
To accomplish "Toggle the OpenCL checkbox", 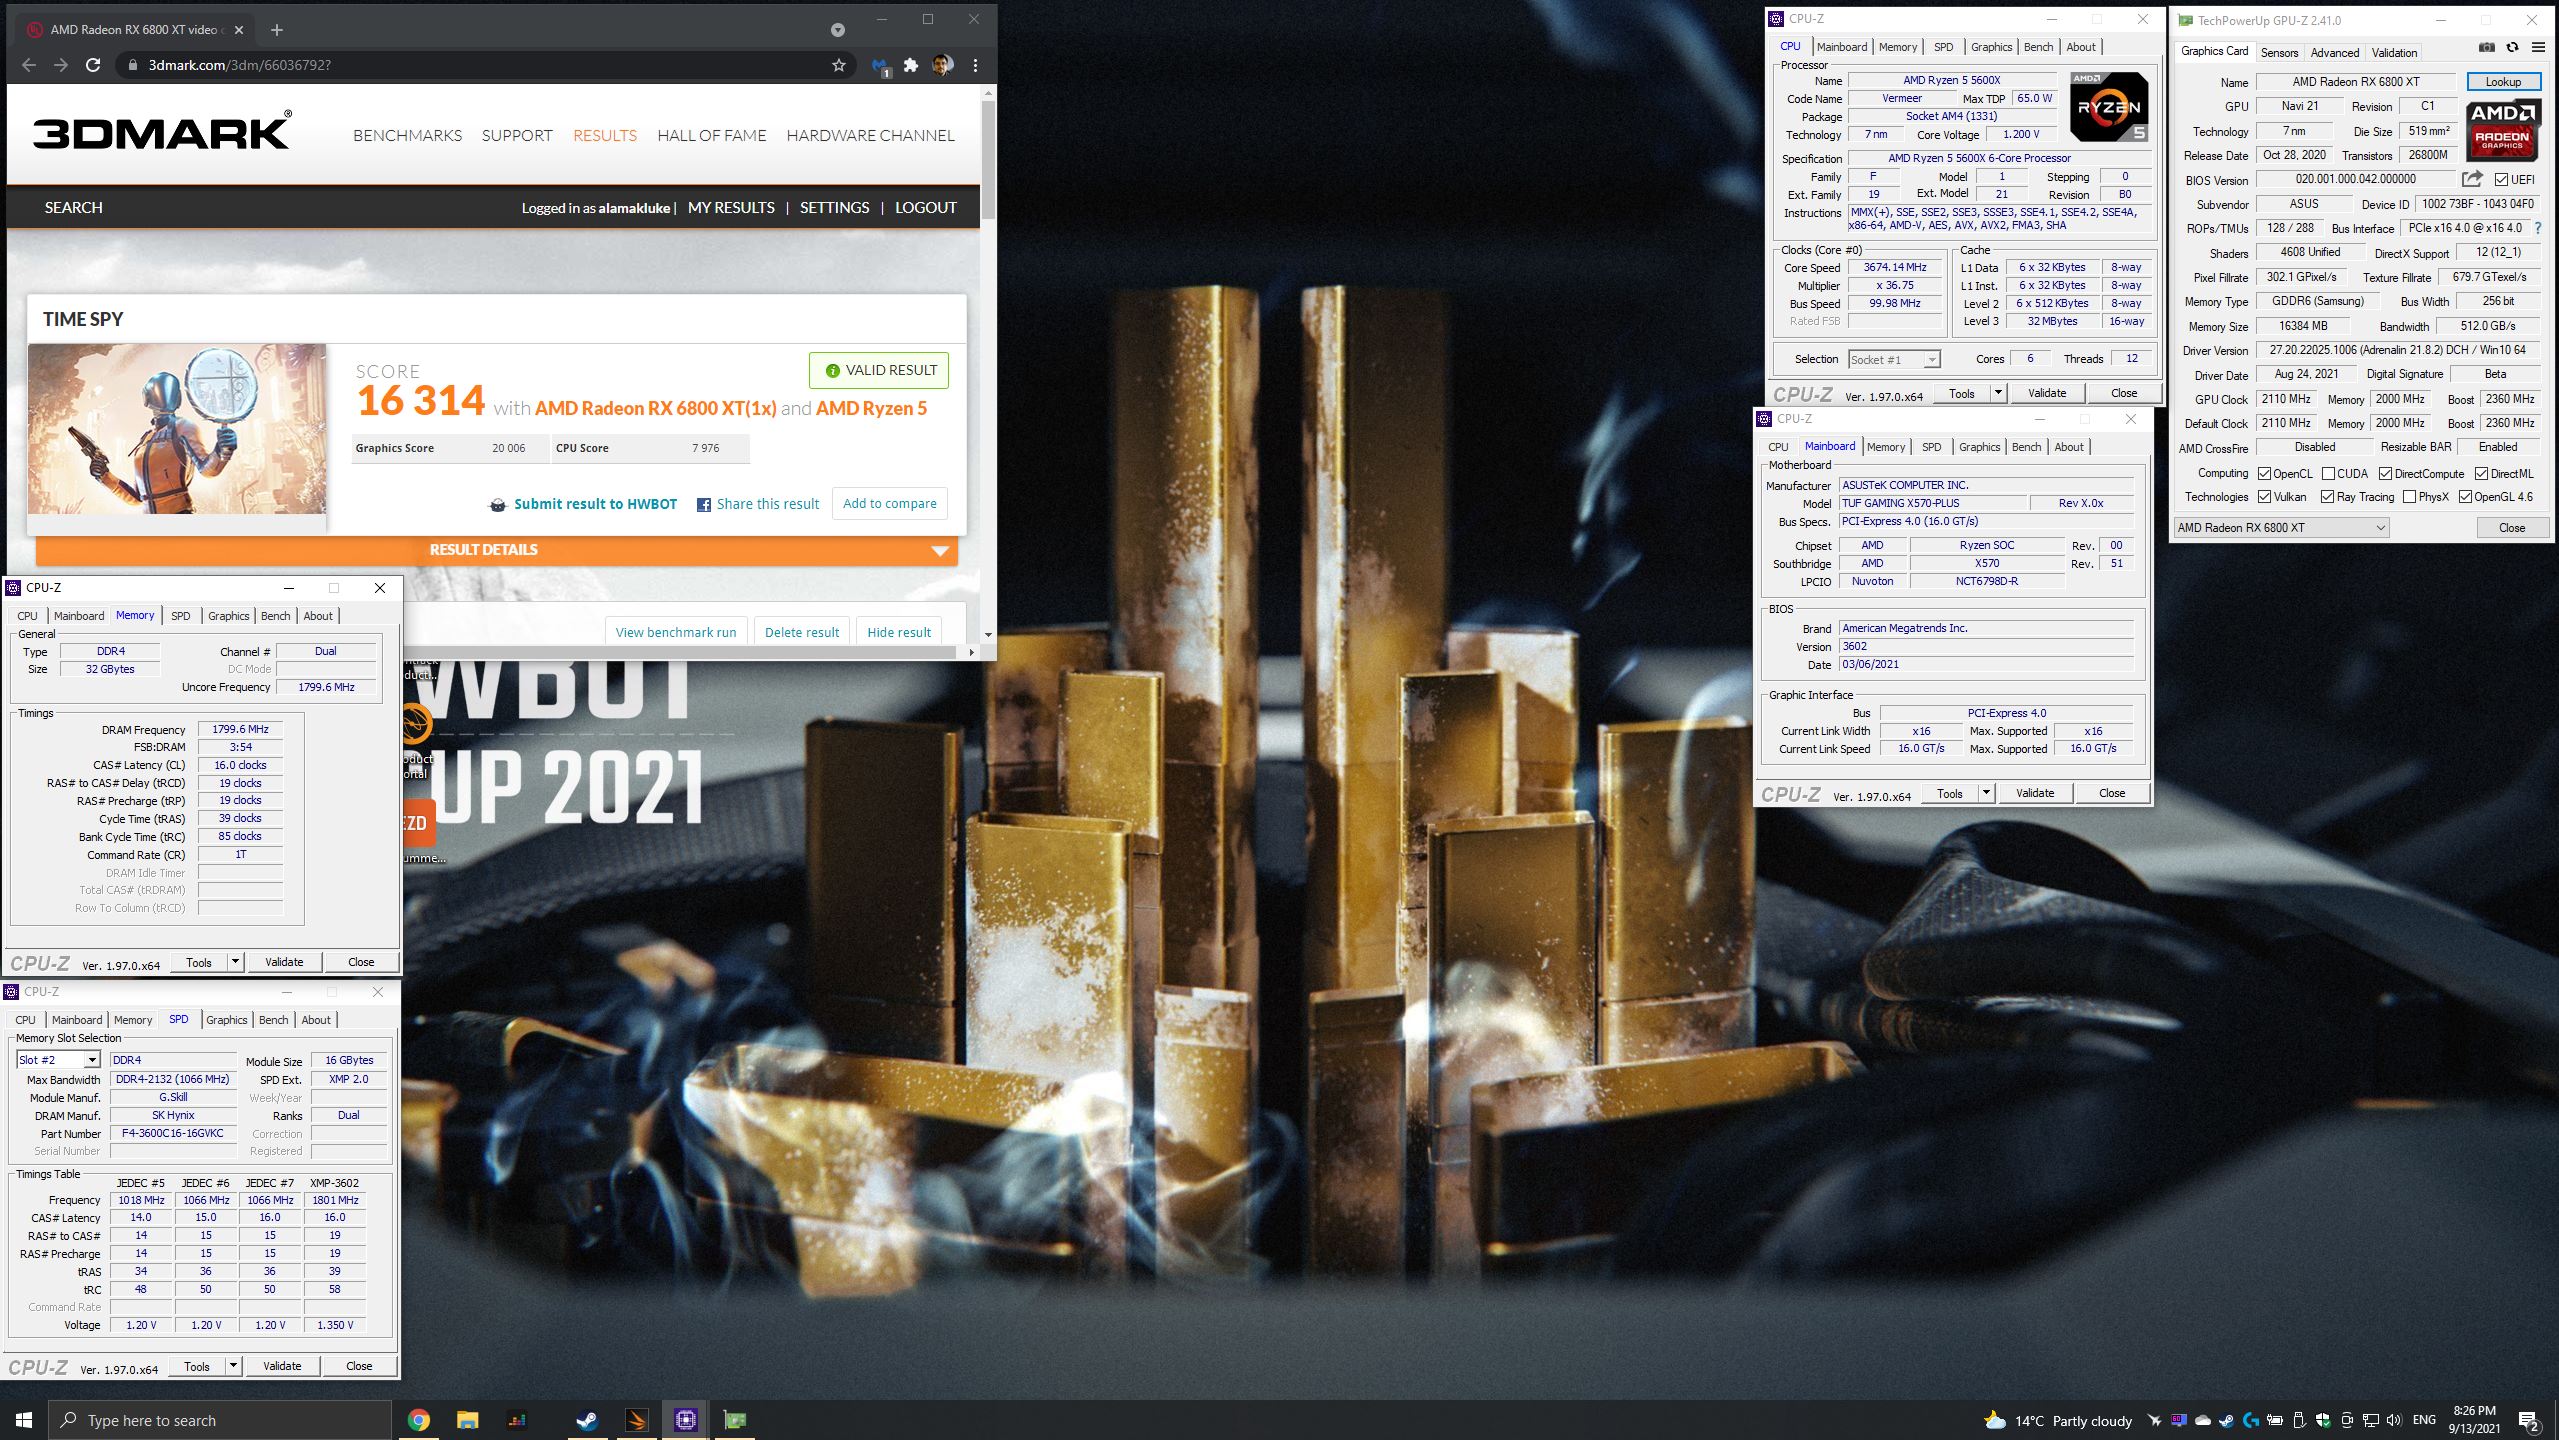I will pyautogui.click(x=2265, y=474).
